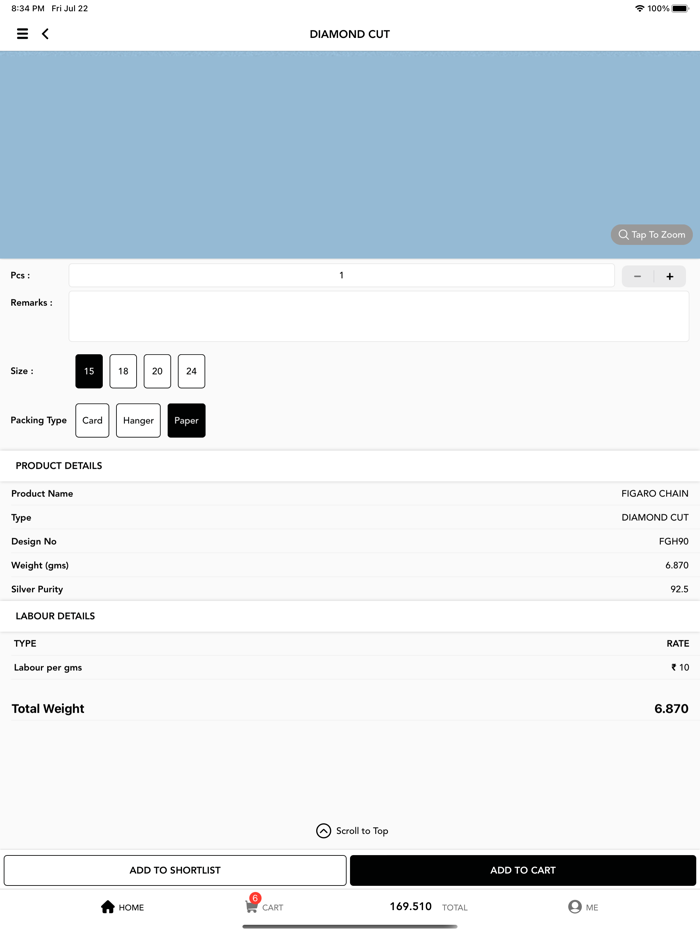Click the Wi-Fi status icon
Viewport: 700px width, 934px height.
(x=640, y=8)
